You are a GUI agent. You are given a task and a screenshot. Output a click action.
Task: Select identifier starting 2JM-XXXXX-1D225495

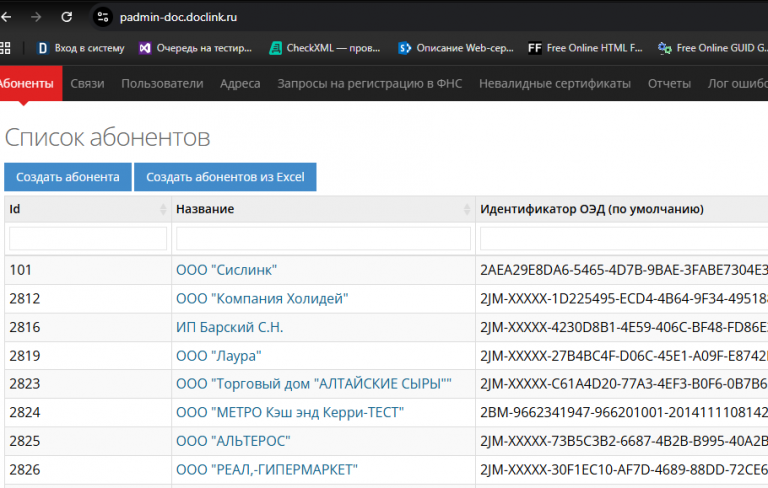tap(624, 298)
